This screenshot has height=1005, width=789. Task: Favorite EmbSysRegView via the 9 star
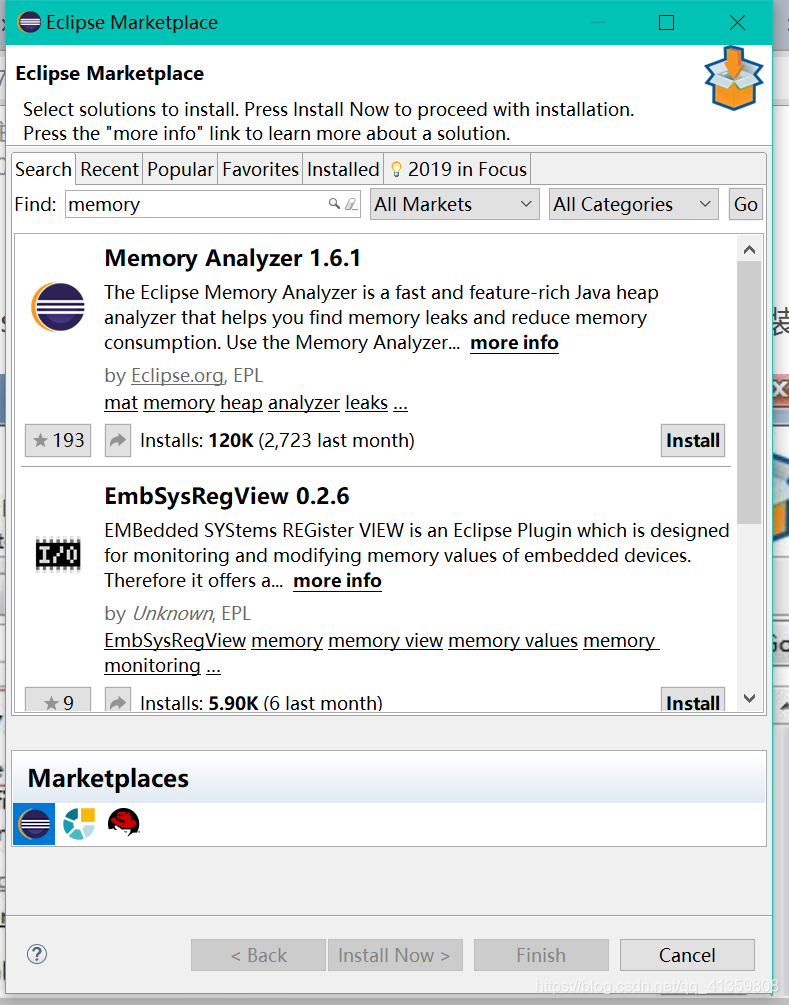58,700
